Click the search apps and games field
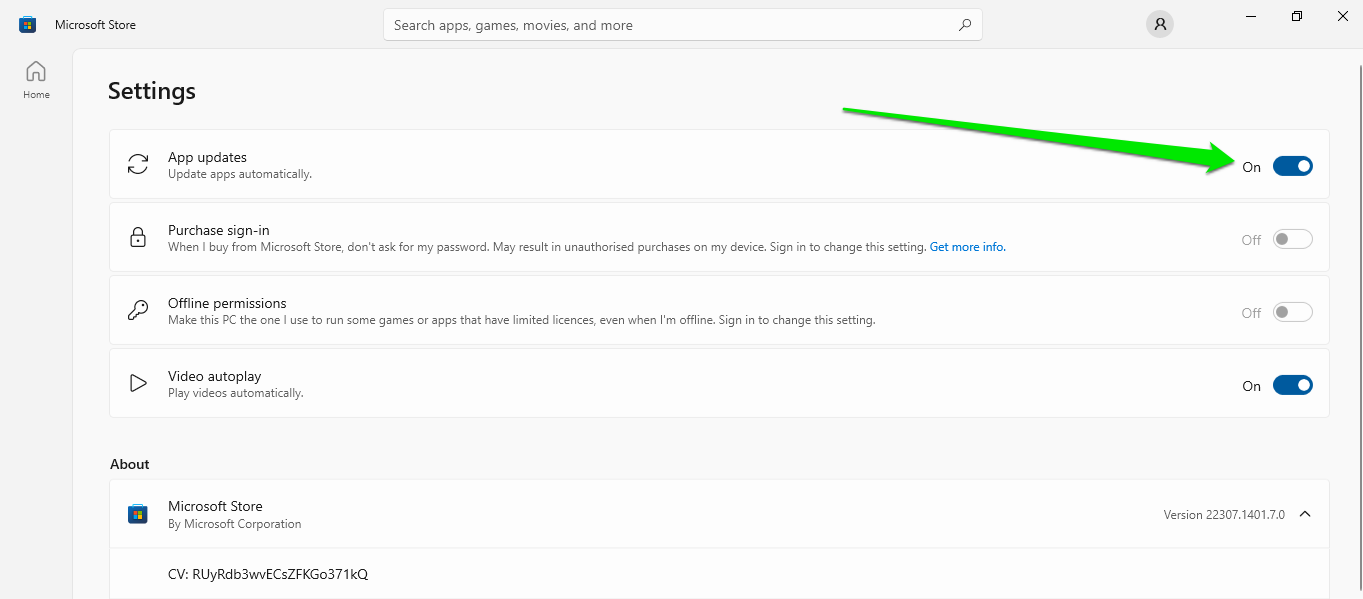This screenshot has width=1363, height=599. (670, 25)
